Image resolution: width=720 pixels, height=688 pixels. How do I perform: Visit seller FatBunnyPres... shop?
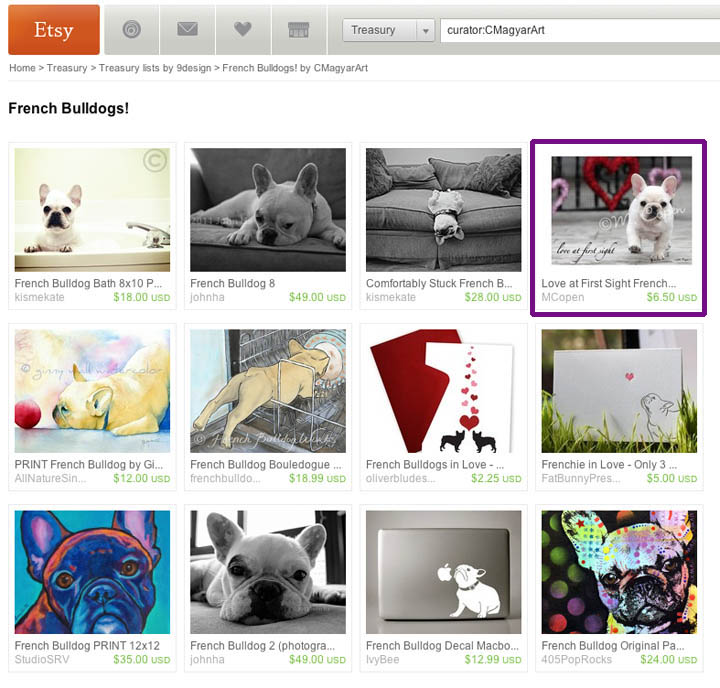coord(581,479)
